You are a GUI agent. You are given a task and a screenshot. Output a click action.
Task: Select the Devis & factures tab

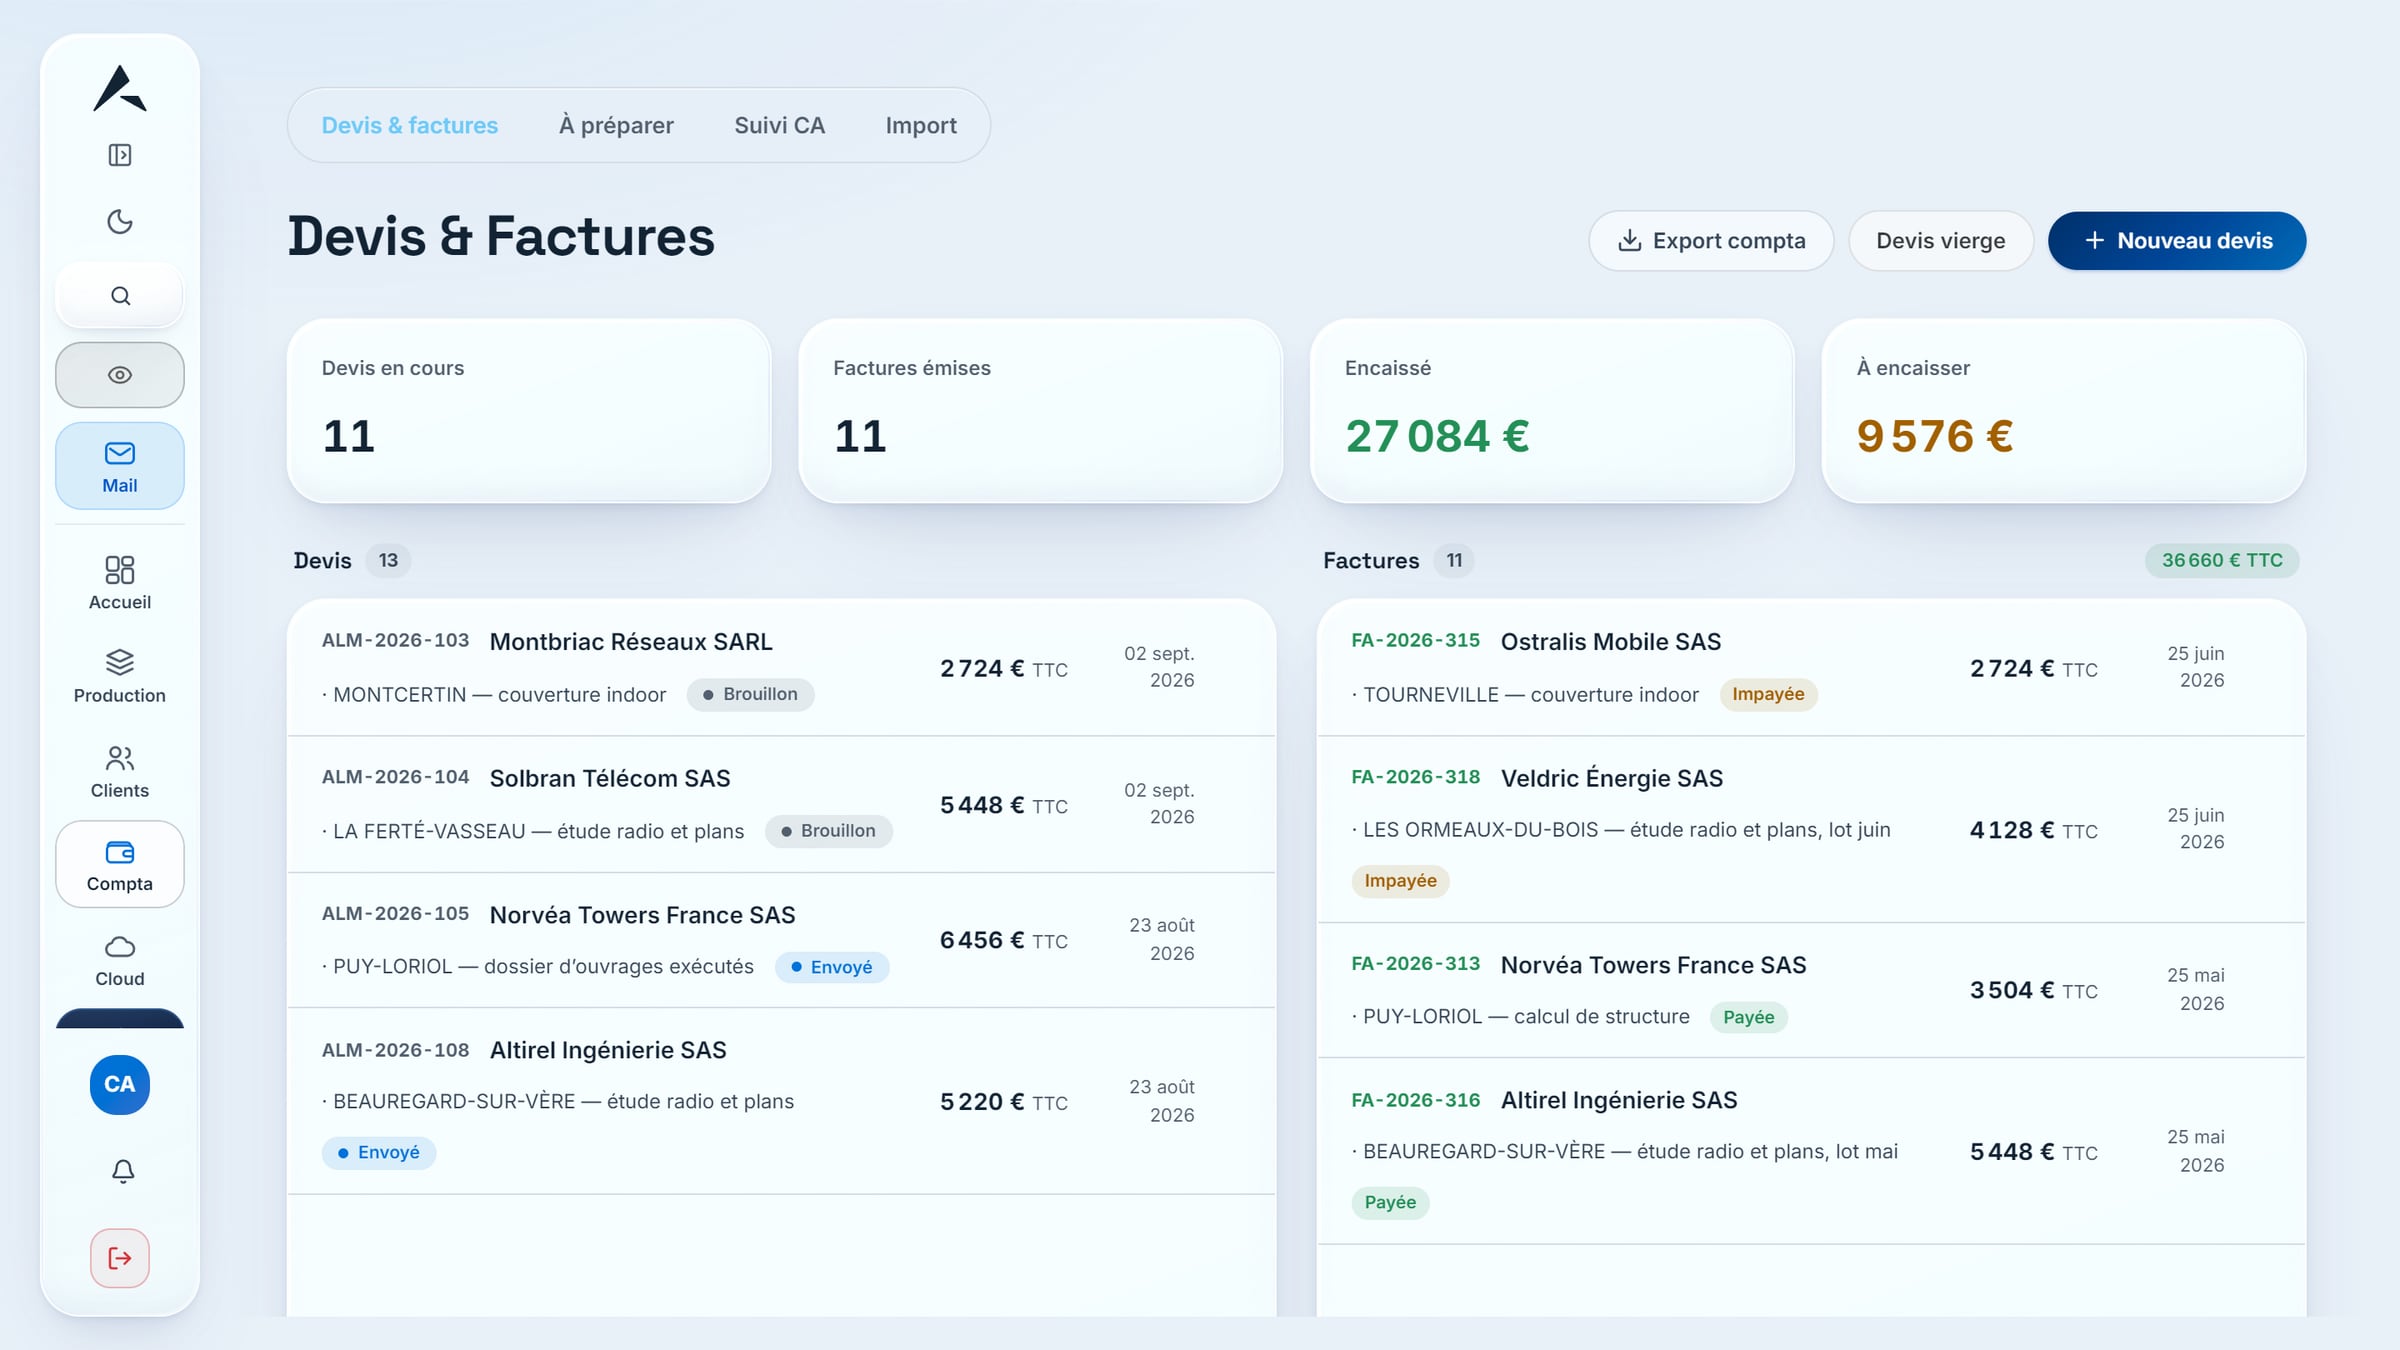(410, 125)
